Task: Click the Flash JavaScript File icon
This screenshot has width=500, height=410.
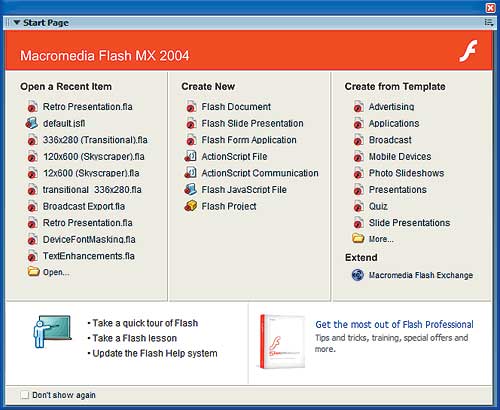Action: [191, 189]
